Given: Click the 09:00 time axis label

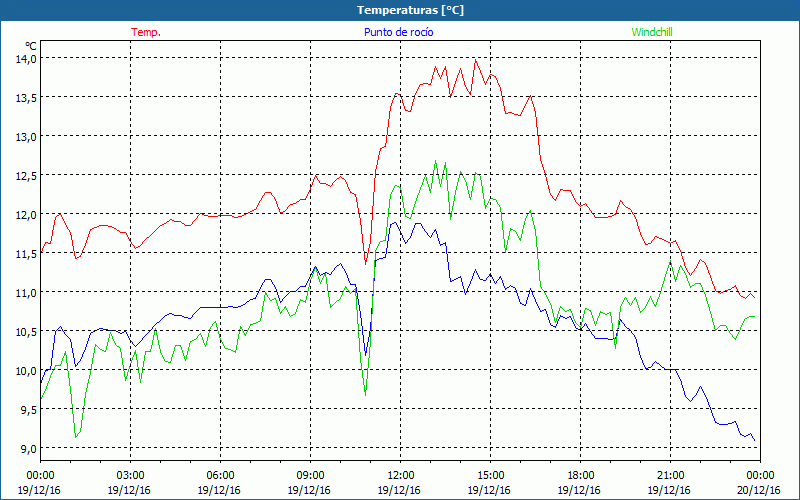Looking at the screenshot, I should (x=310, y=476).
